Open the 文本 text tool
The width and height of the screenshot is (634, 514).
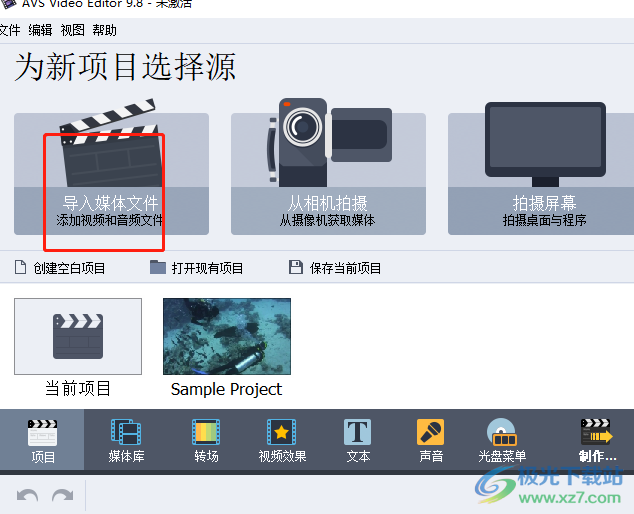358,440
